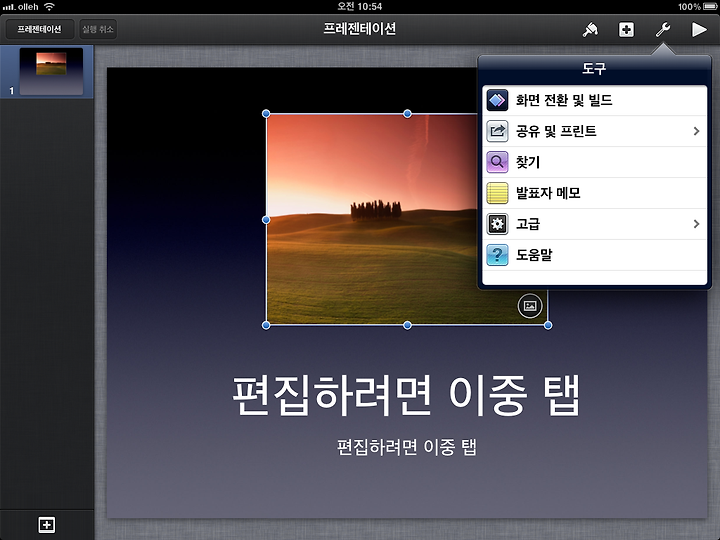Click the transitions and builds diamond icon
This screenshot has width=720, height=540.
click(x=497, y=100)
